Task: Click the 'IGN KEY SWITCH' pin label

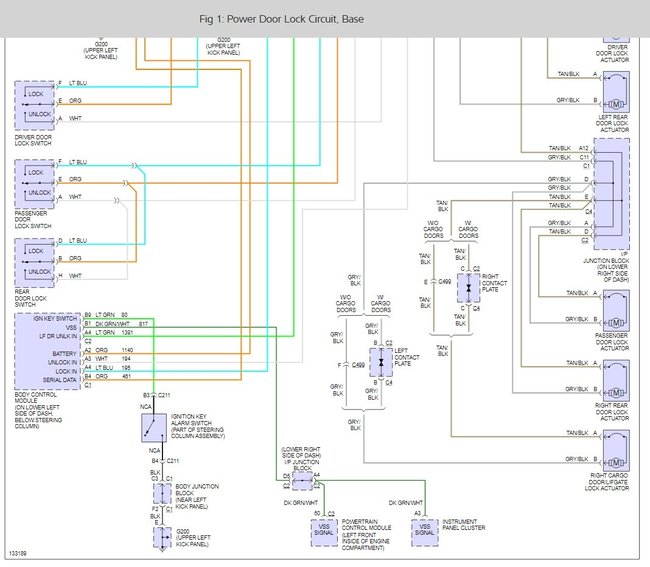Action: pyautogui.click(x=55, y=318)
